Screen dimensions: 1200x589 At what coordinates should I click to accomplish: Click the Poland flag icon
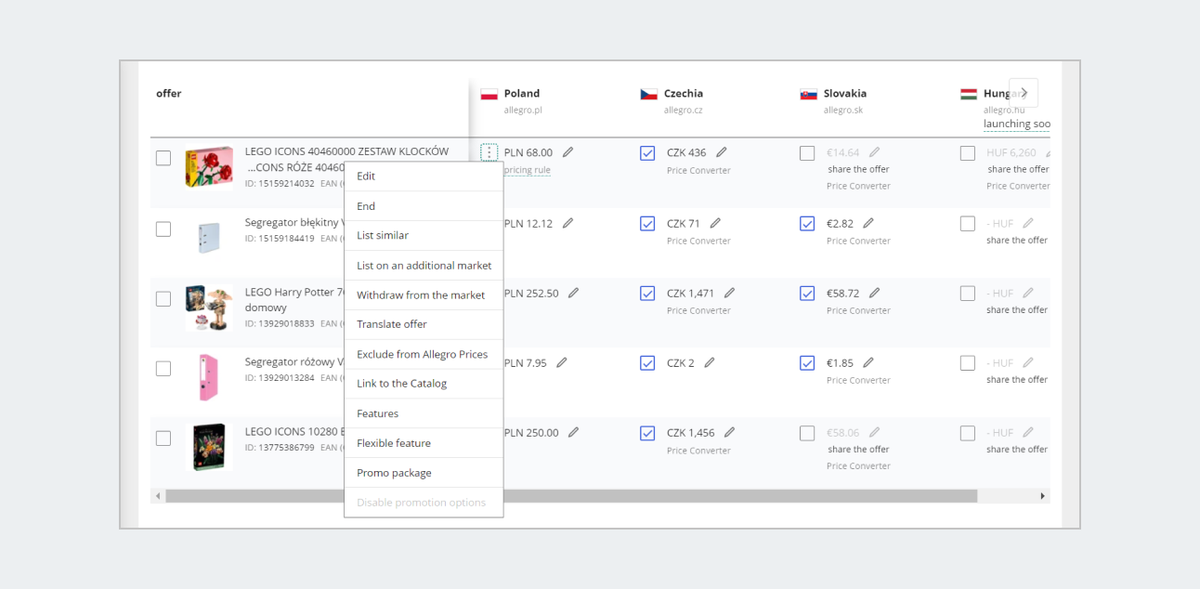tap(489, 94)
